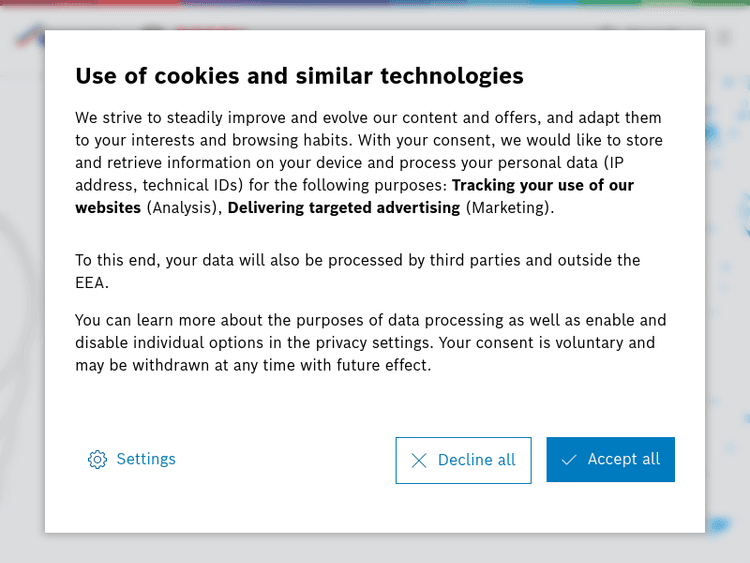Click the 'Accept all' label text

point(624,459)
